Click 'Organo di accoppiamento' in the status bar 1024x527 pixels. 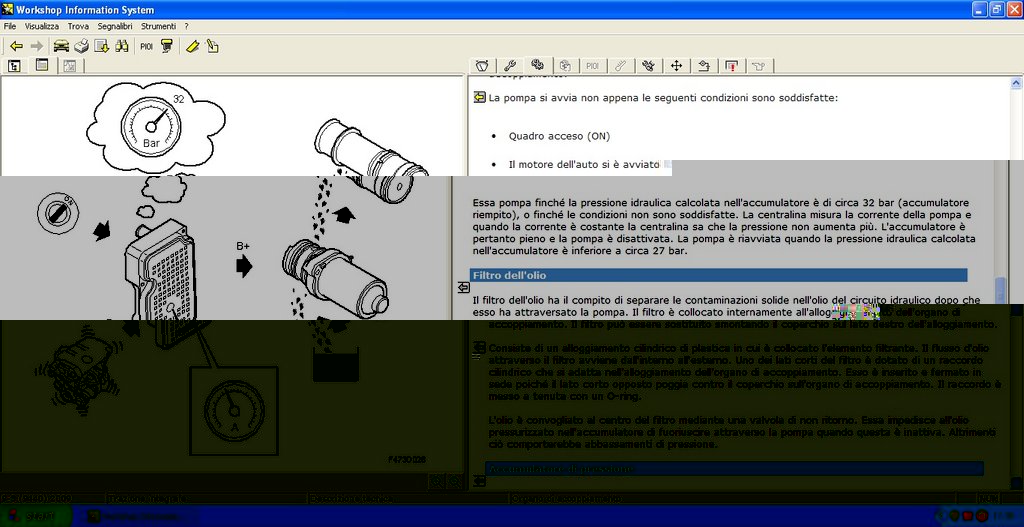coord(567,499)
